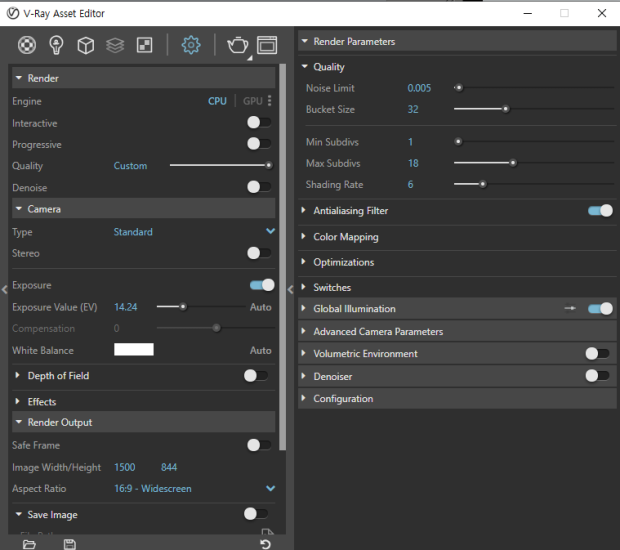
Task: Select the CPU render engine
Action: pos(217,101)
